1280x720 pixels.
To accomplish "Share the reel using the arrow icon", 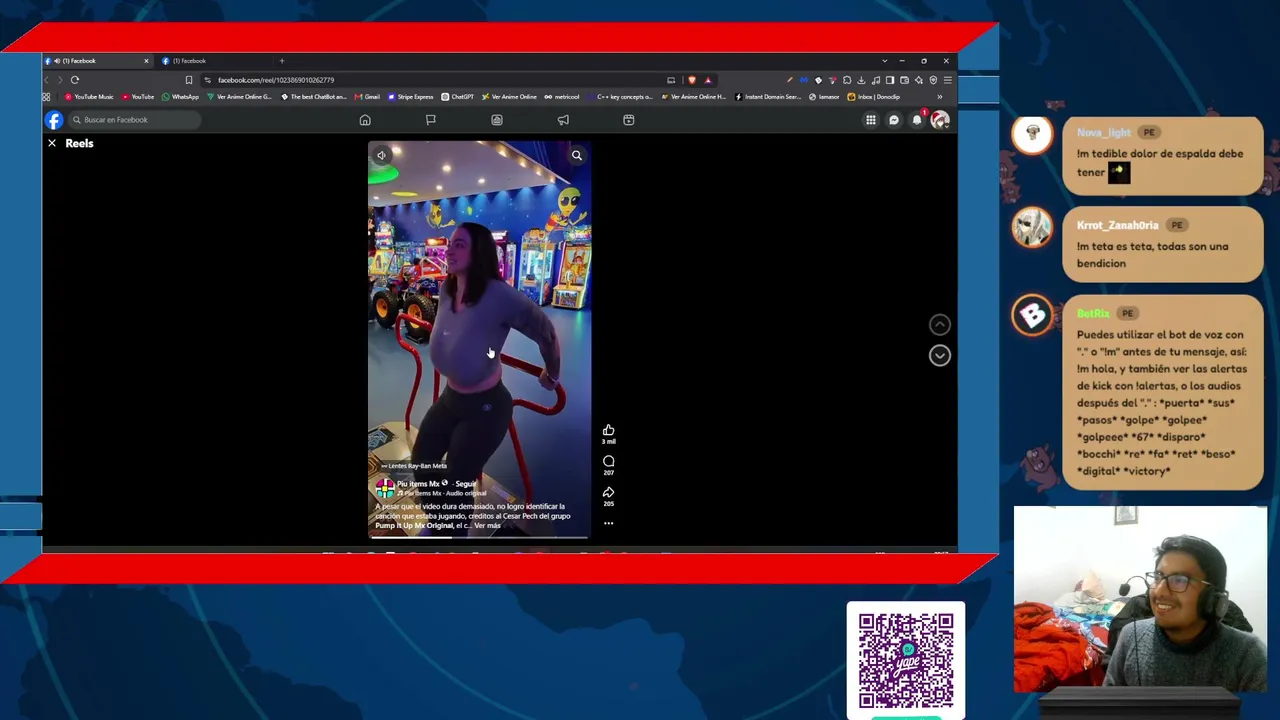I will click(x=608, y=492).
